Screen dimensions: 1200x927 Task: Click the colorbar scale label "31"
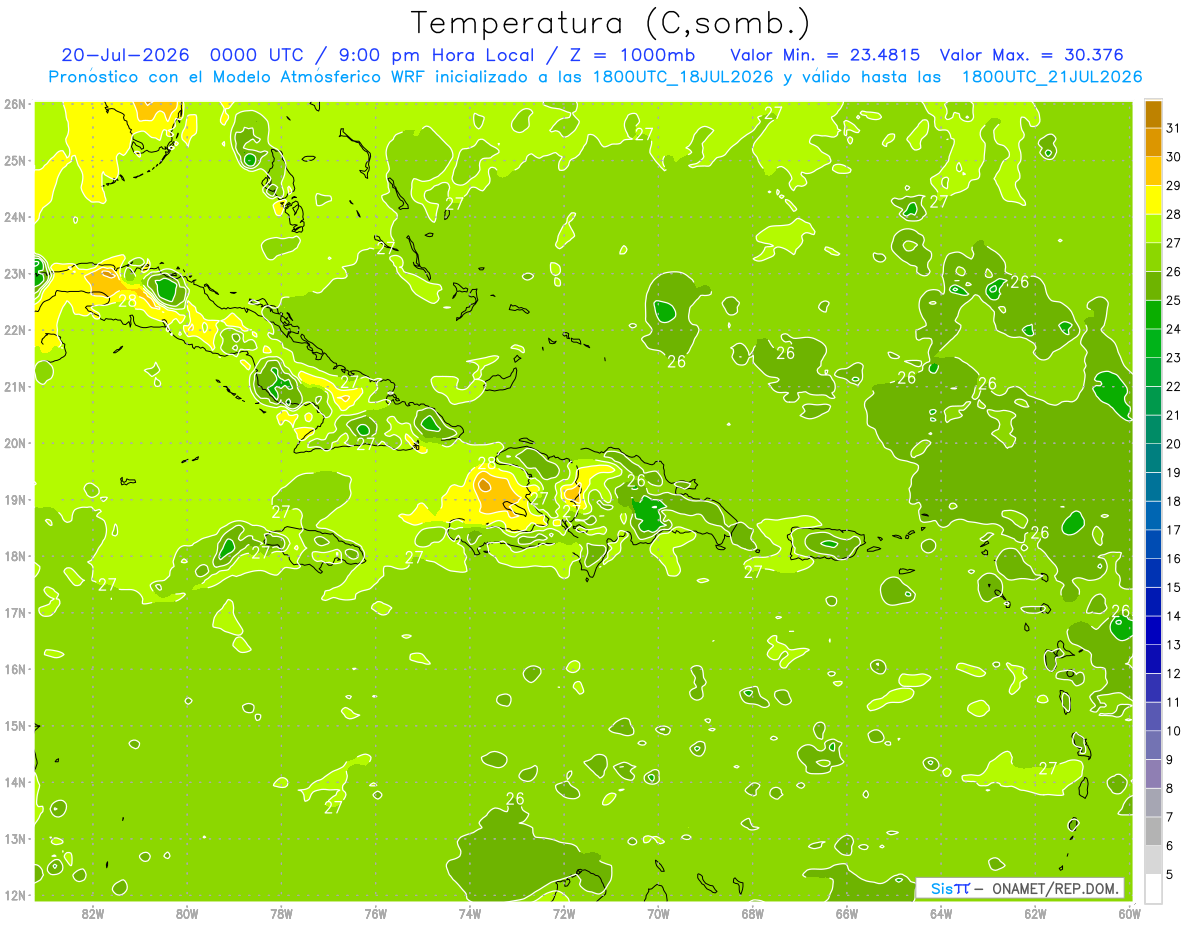1175,128
